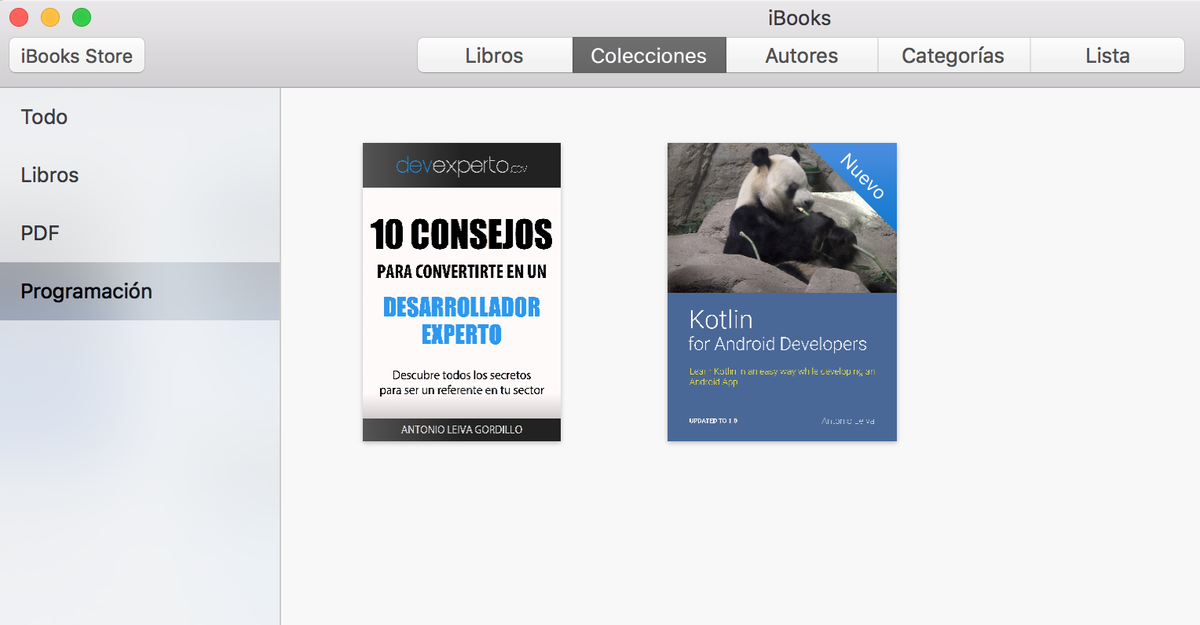Switch to the Autores tab
The image size is (1200, 625).
(802, 56)
